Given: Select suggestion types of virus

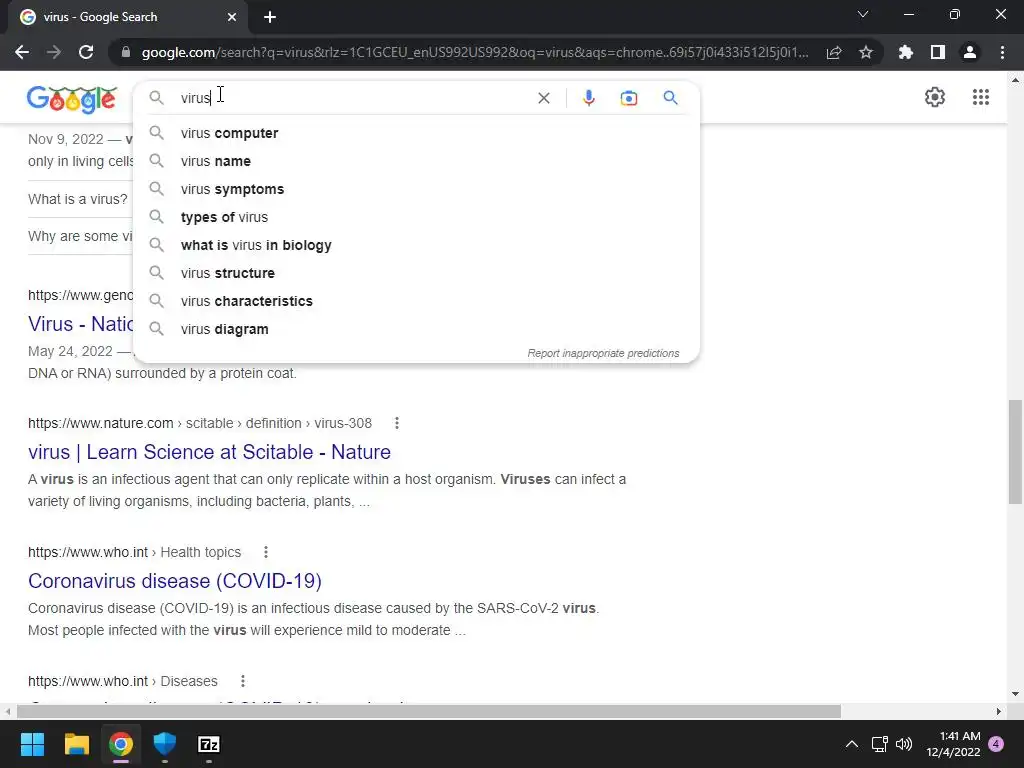Looking at the screenshot, I should pyautogui.click(x=416, y=217).
